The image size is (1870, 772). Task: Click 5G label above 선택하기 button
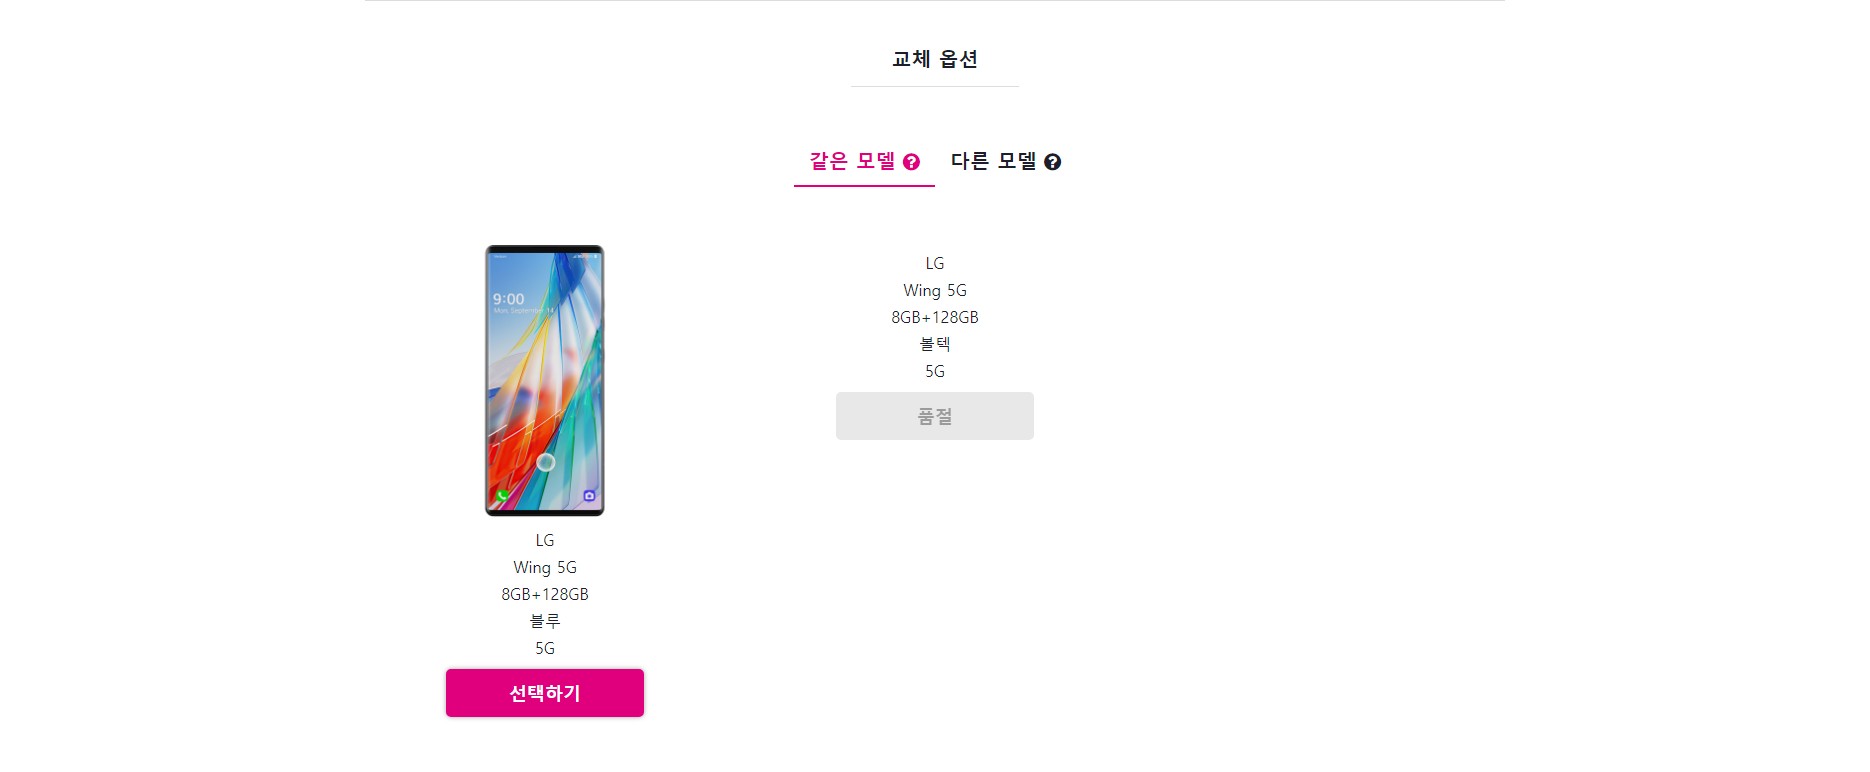click(545, 648)
